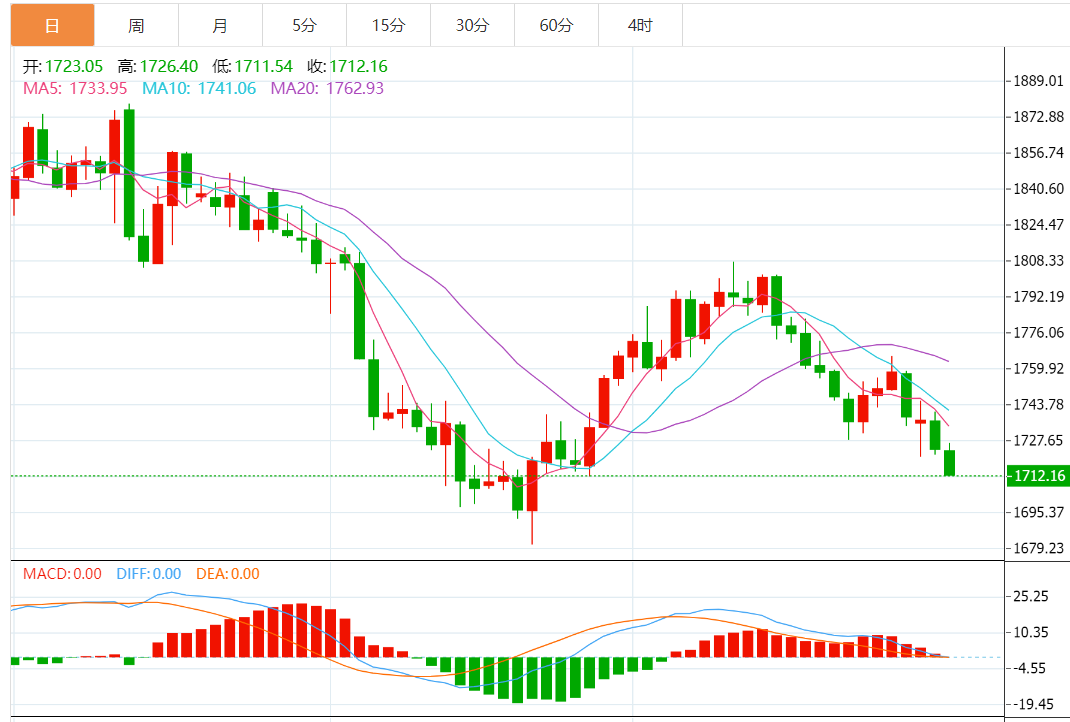Click the MACD: 0.00 label

point(62,574)
